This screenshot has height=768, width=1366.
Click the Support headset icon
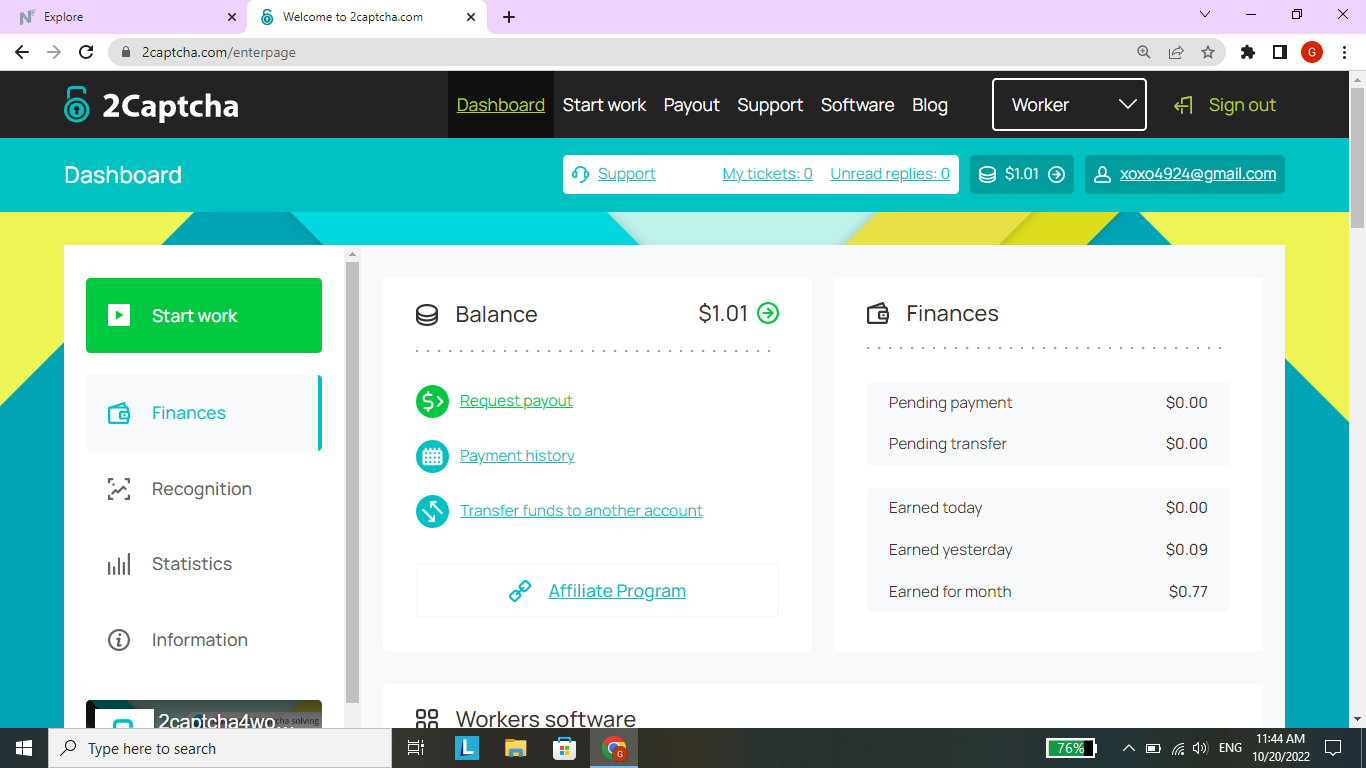[581, 174]
